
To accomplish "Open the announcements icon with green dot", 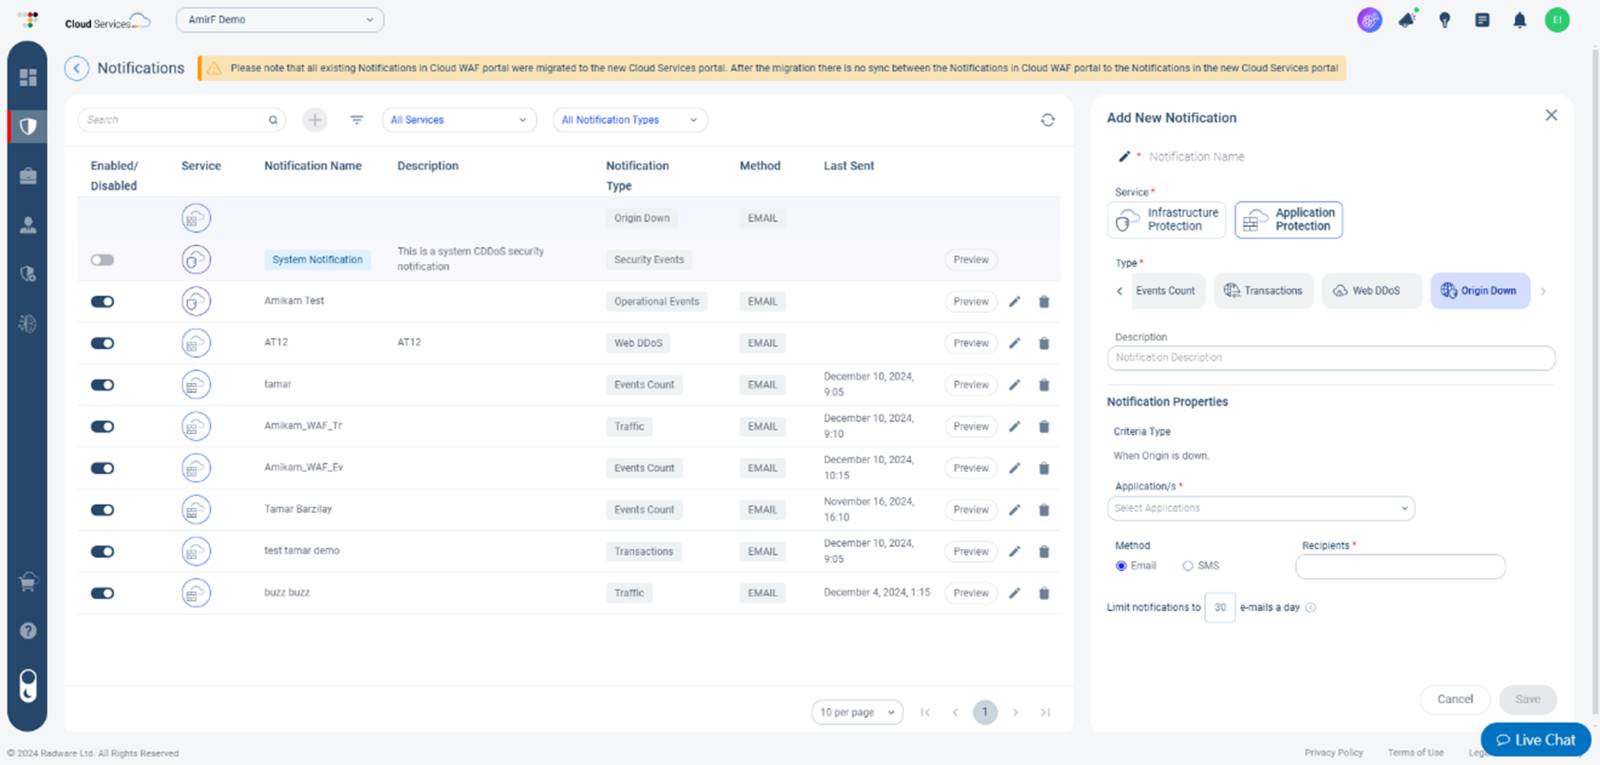I will point(1407,20).
